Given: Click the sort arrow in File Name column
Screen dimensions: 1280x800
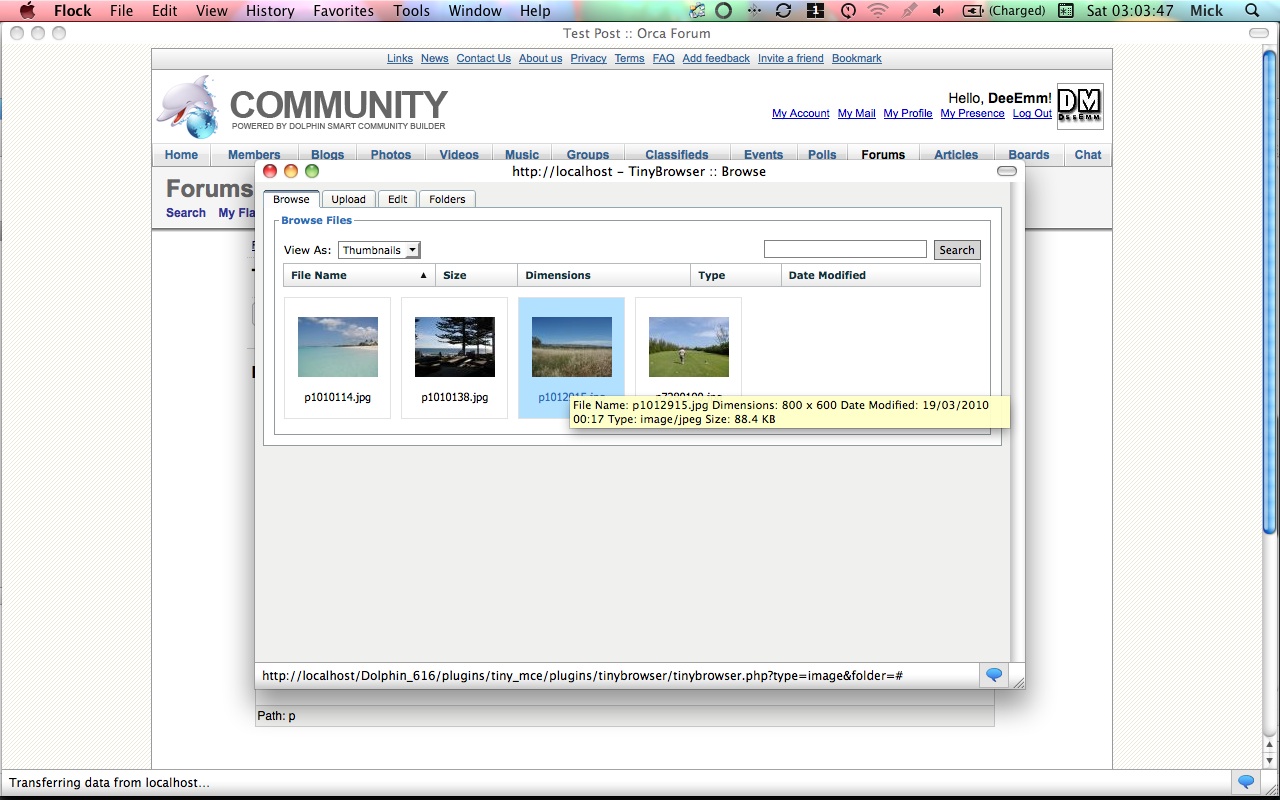Looking at the screenshot, I should point(423,275).
